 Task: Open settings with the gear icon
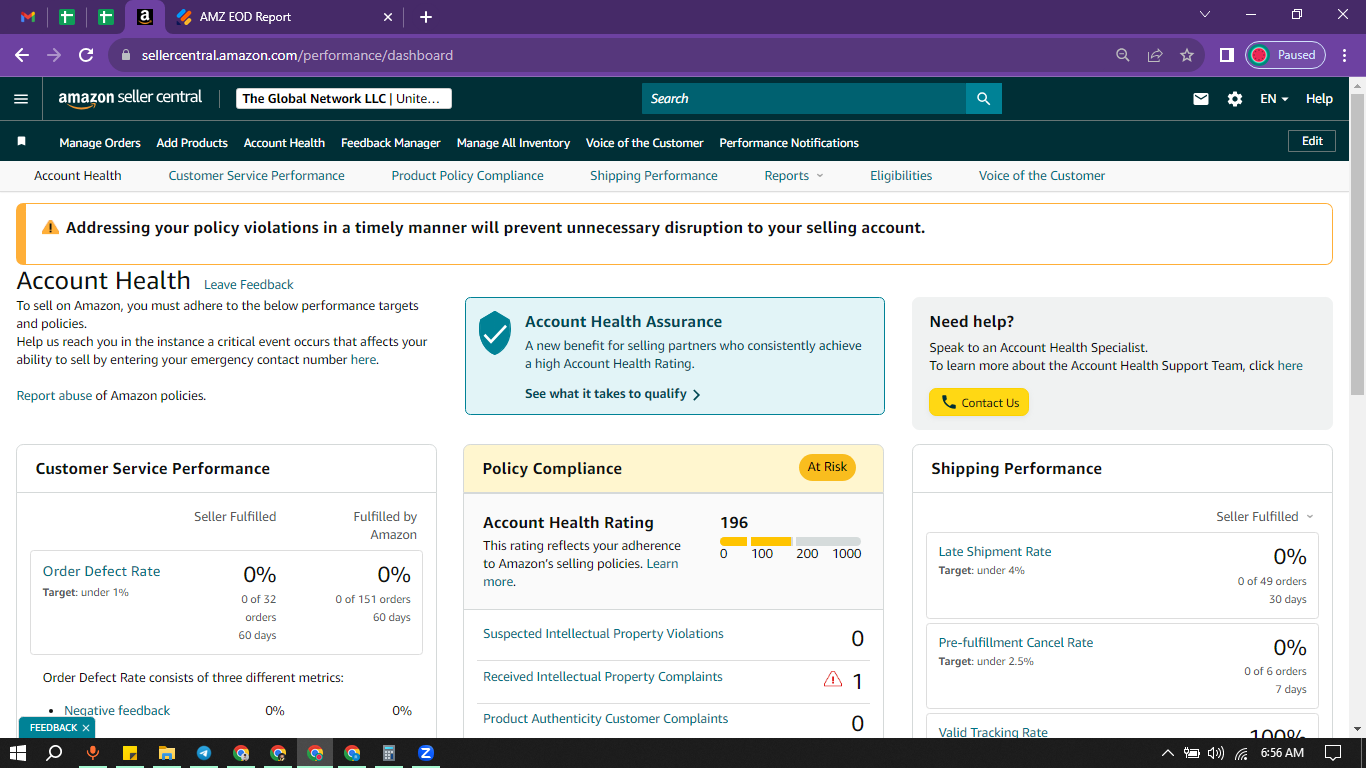point(1235,99)
